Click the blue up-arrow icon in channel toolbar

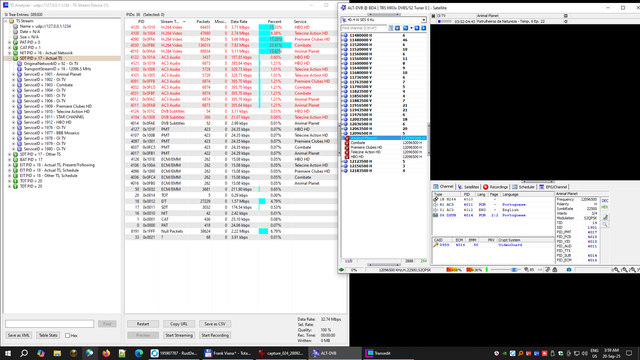click(417, 28)
